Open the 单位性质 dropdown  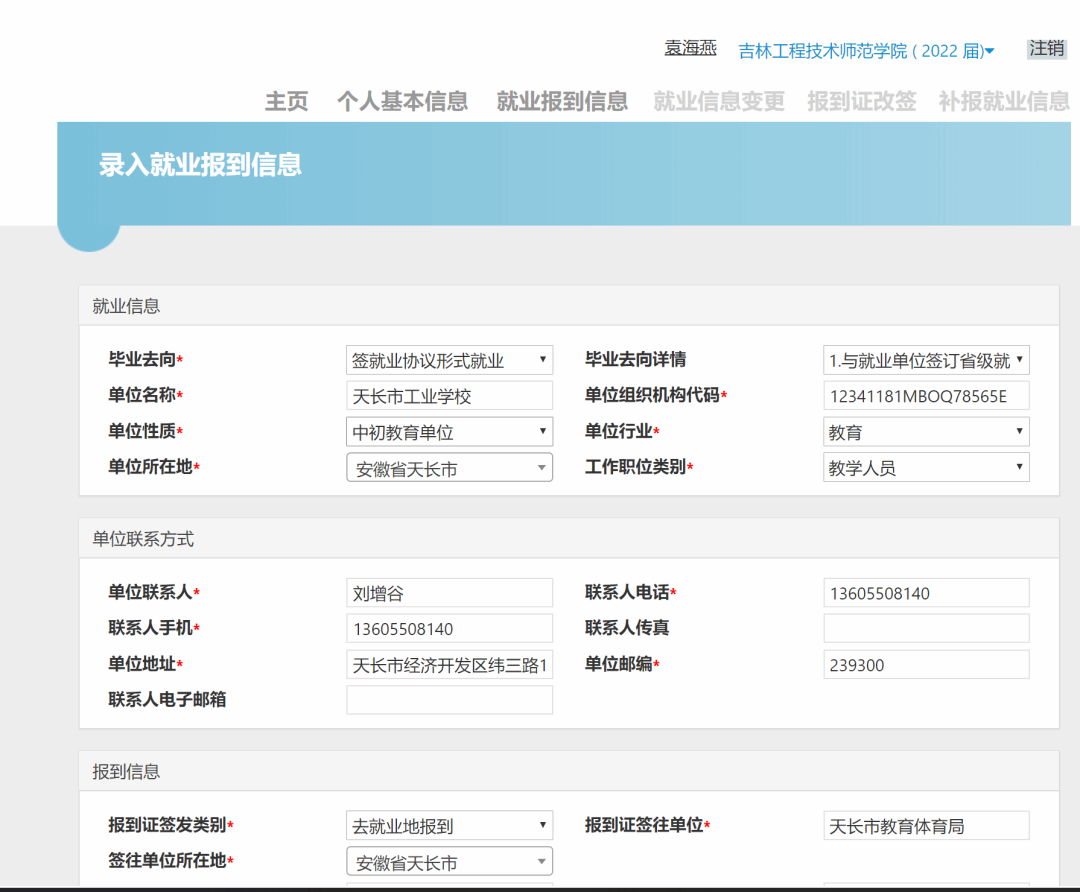(x=449, y=432)
